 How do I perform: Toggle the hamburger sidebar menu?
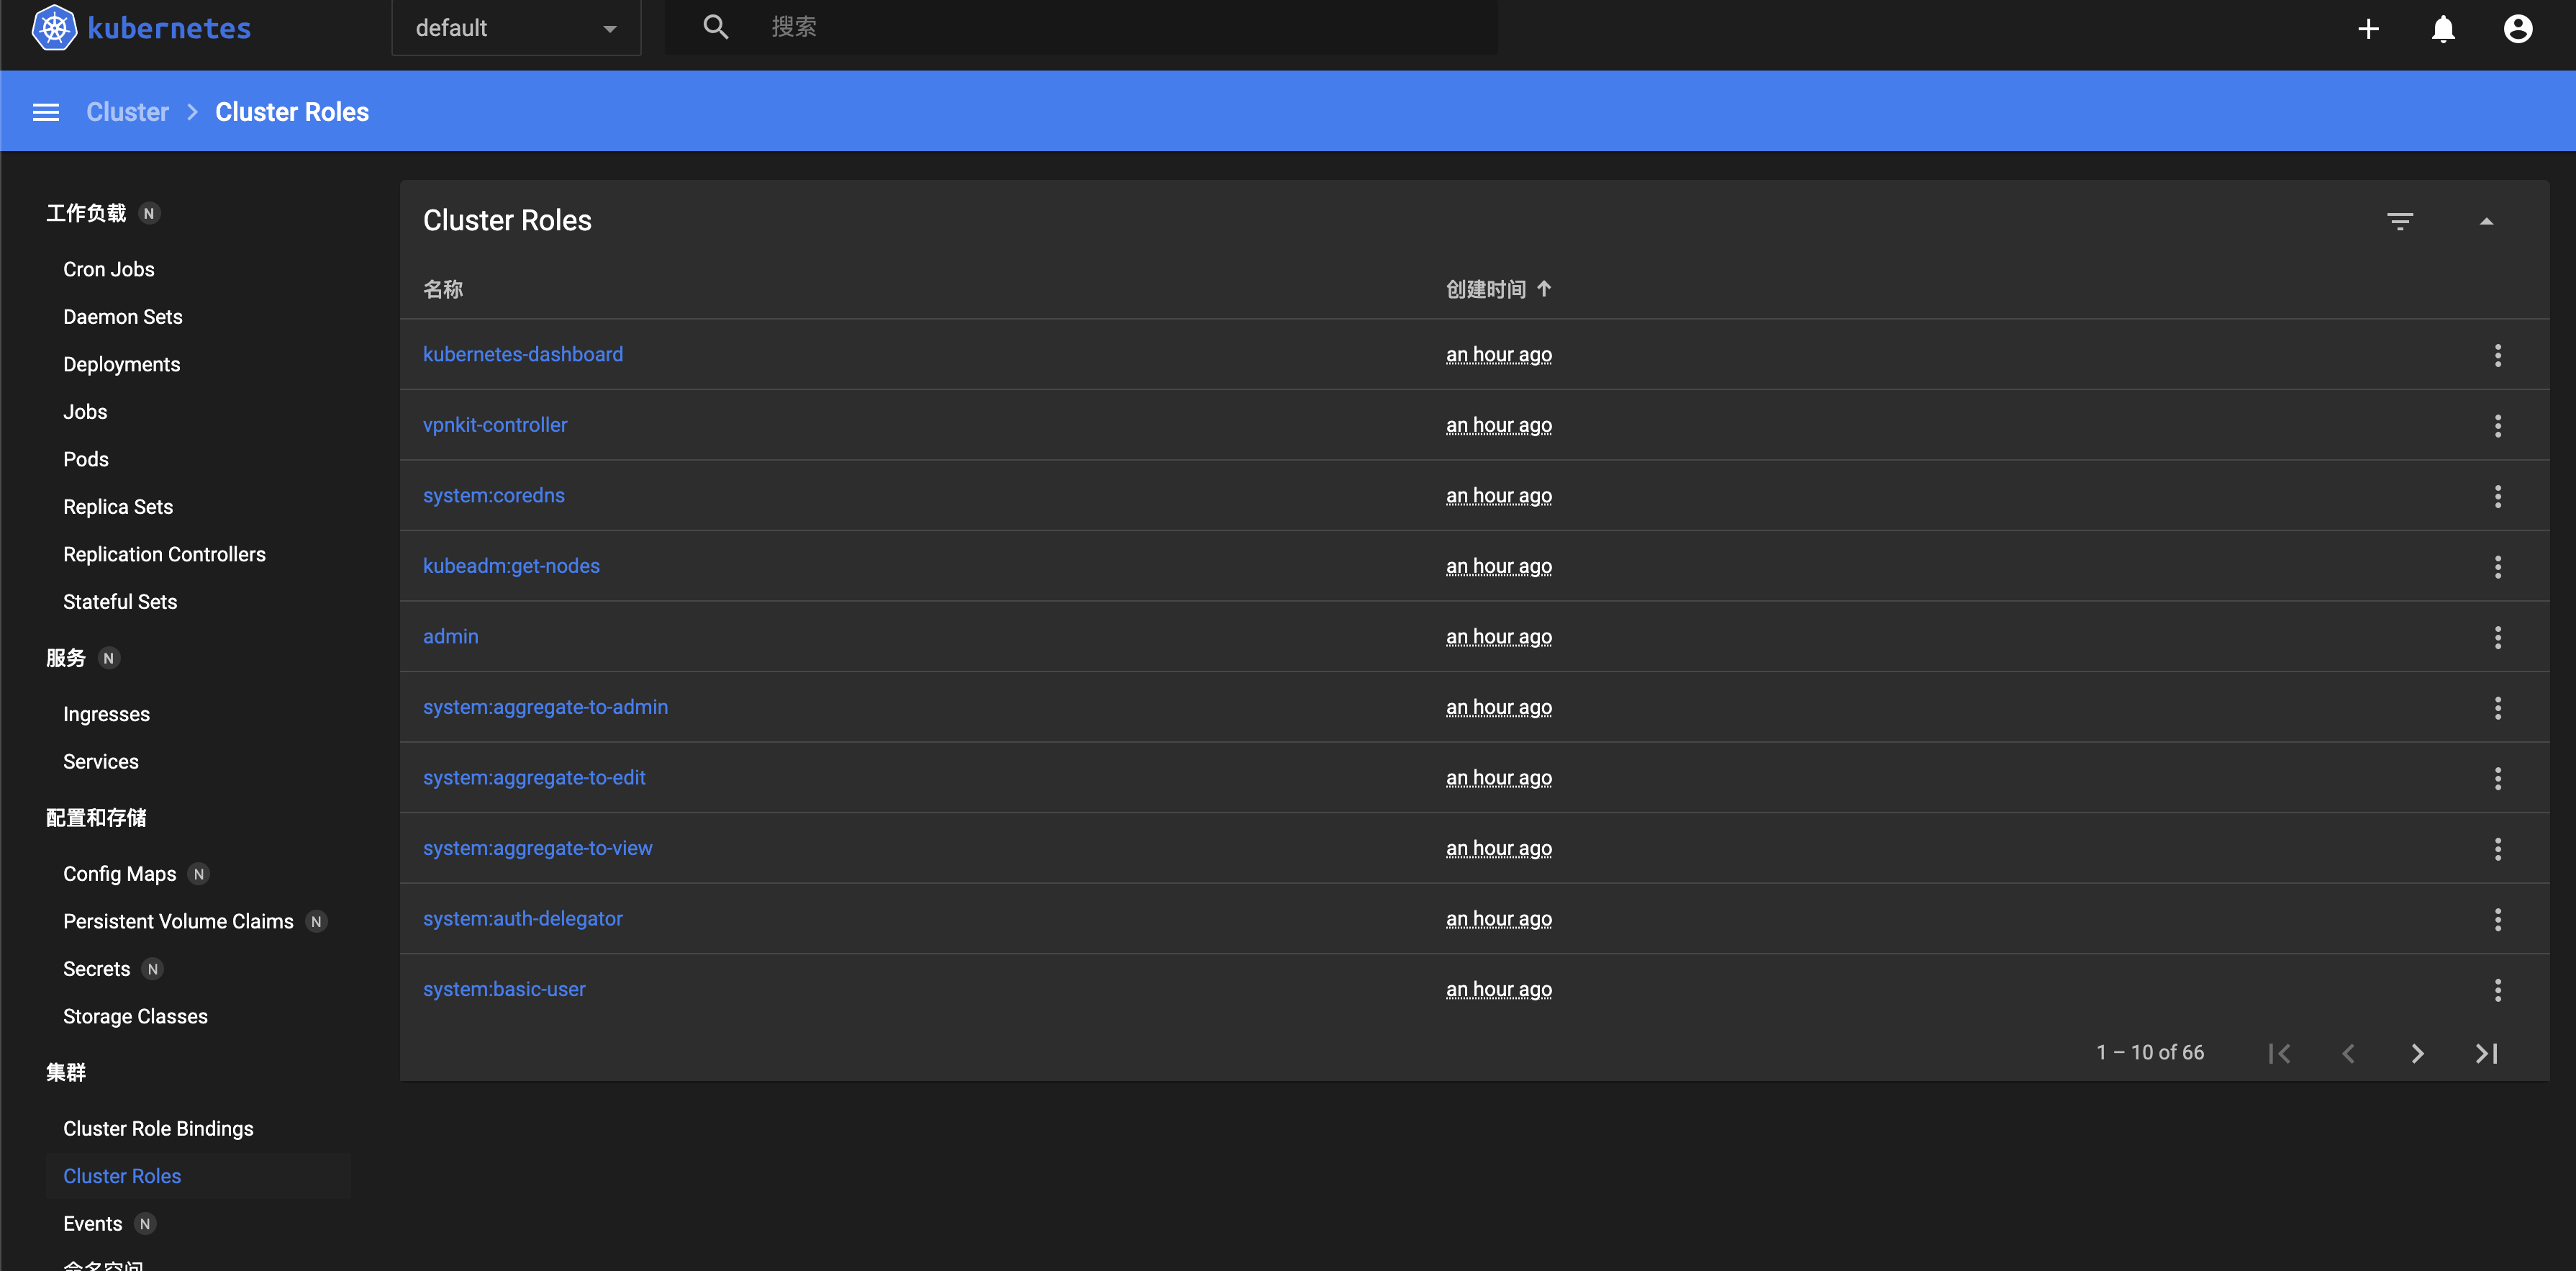(x=46, y=112)
